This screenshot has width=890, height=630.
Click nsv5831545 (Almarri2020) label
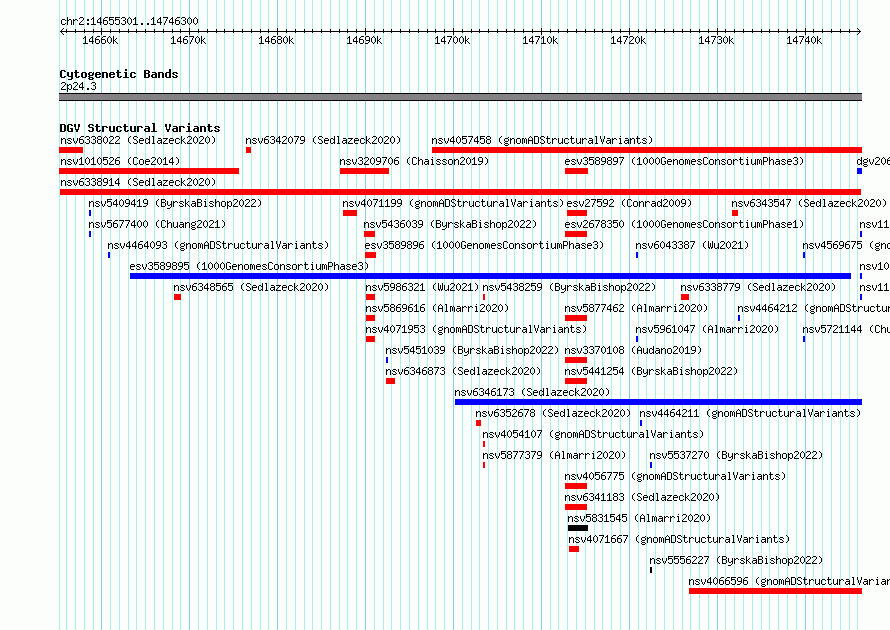(x=639, y=518)
